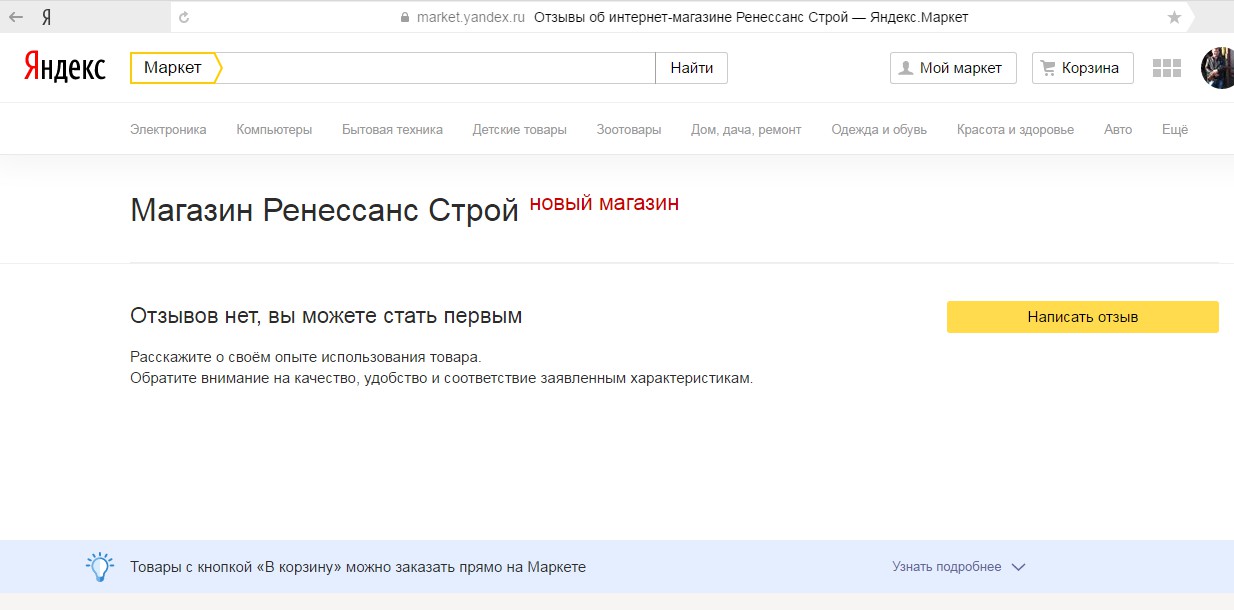The image size is (1234, 610).
Task: Open Красота и здоровье category
Action: click(x=1015, y=129)
